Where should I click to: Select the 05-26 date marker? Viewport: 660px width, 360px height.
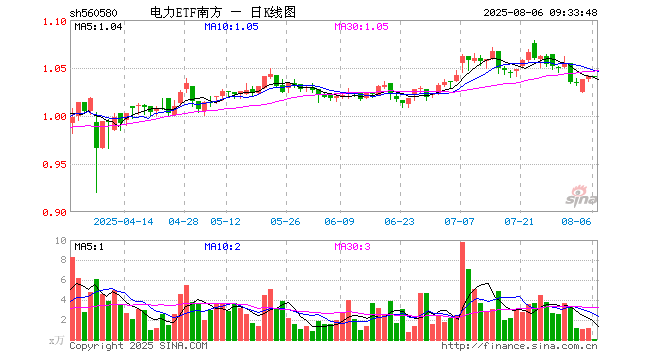[285, 221]
